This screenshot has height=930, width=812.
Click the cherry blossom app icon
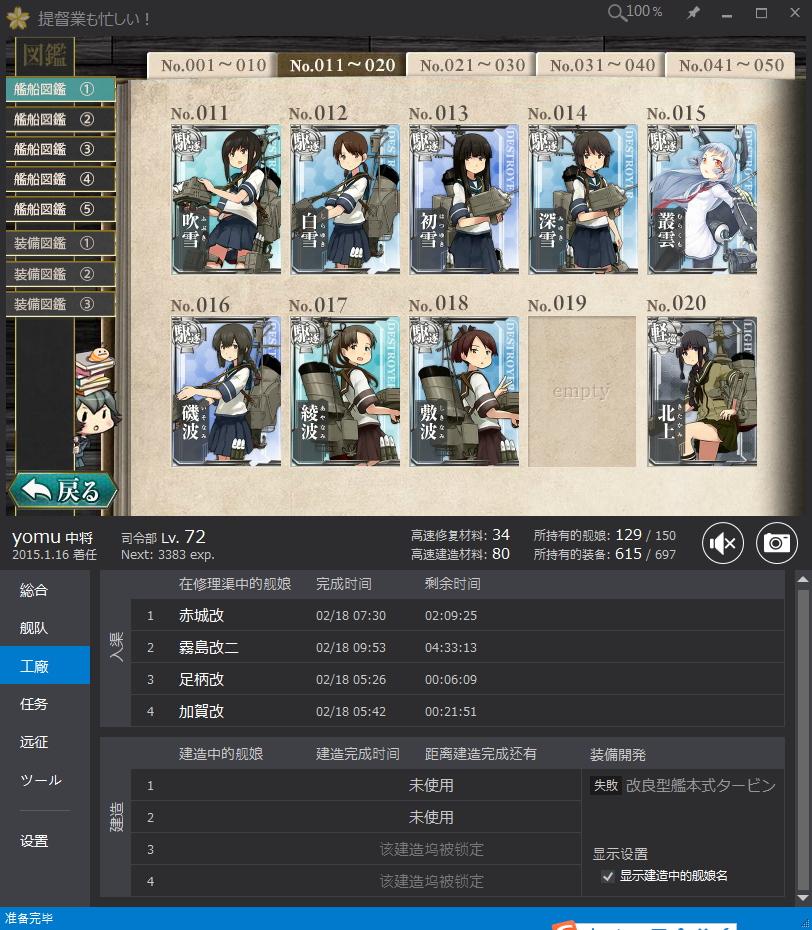pos(18,18)
